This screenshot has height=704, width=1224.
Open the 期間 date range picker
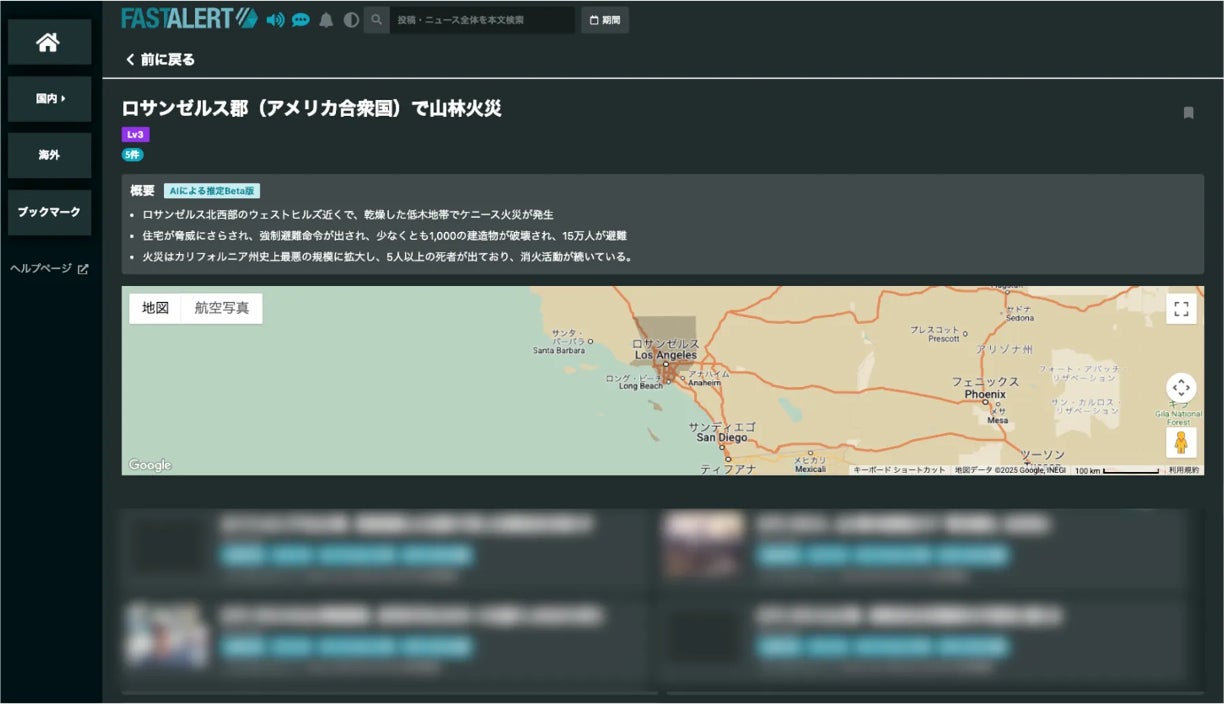605,20
